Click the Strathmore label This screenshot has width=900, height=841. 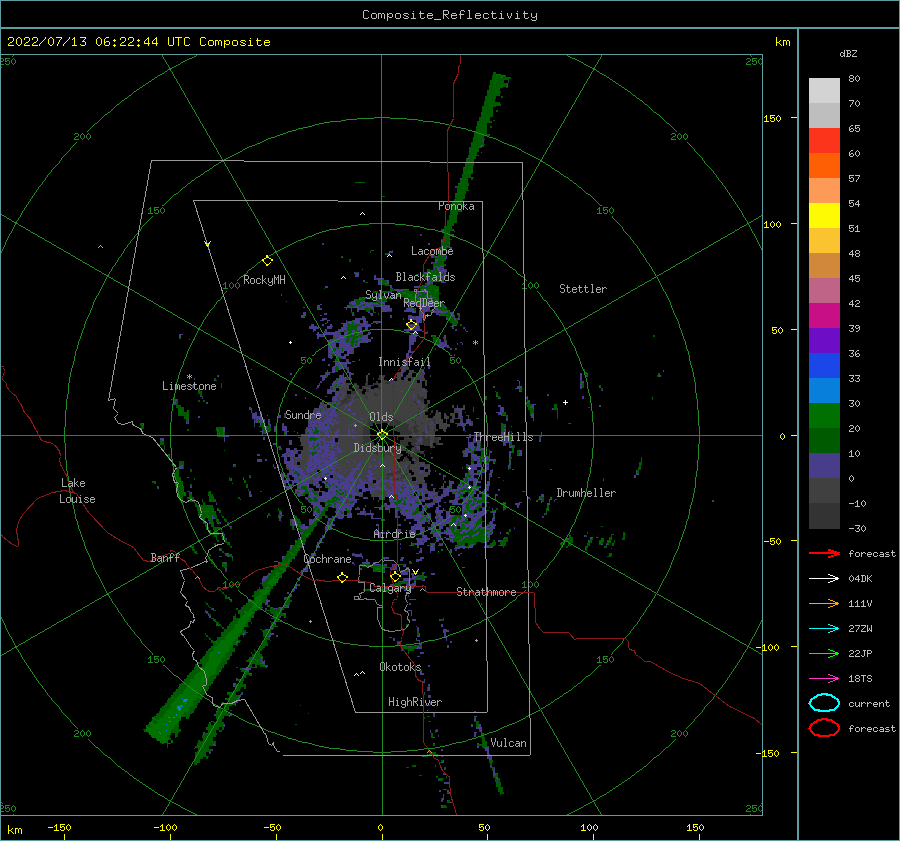click(x=486, y=592)
